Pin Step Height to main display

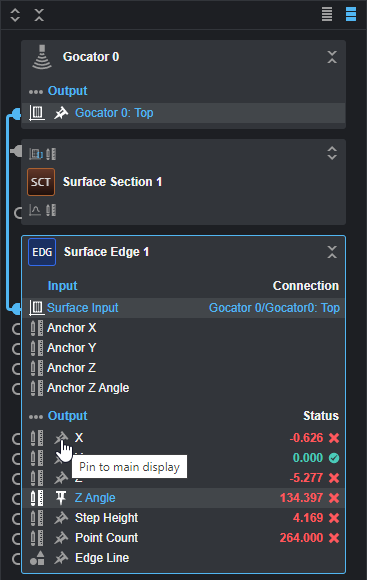click(x=61, y=518)
